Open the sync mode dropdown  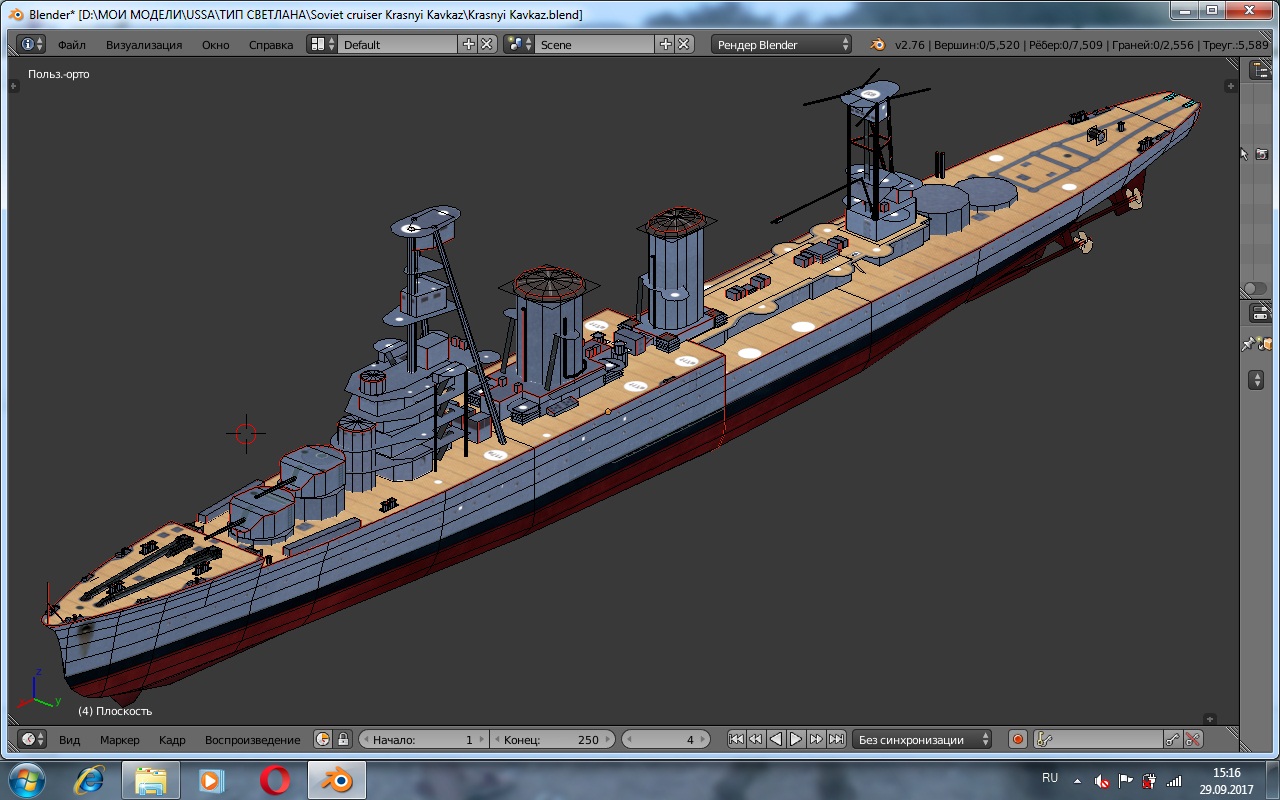click(x=922, y=739)
